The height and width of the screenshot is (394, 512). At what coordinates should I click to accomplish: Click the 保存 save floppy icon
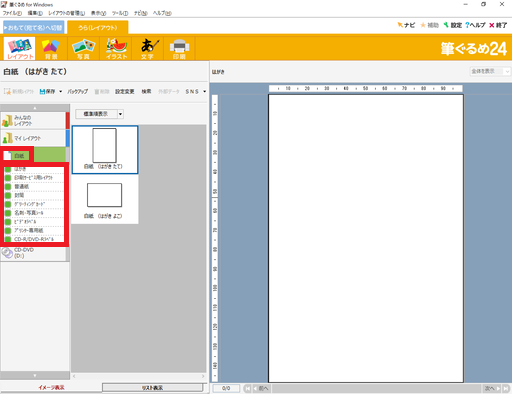[42, 91]
